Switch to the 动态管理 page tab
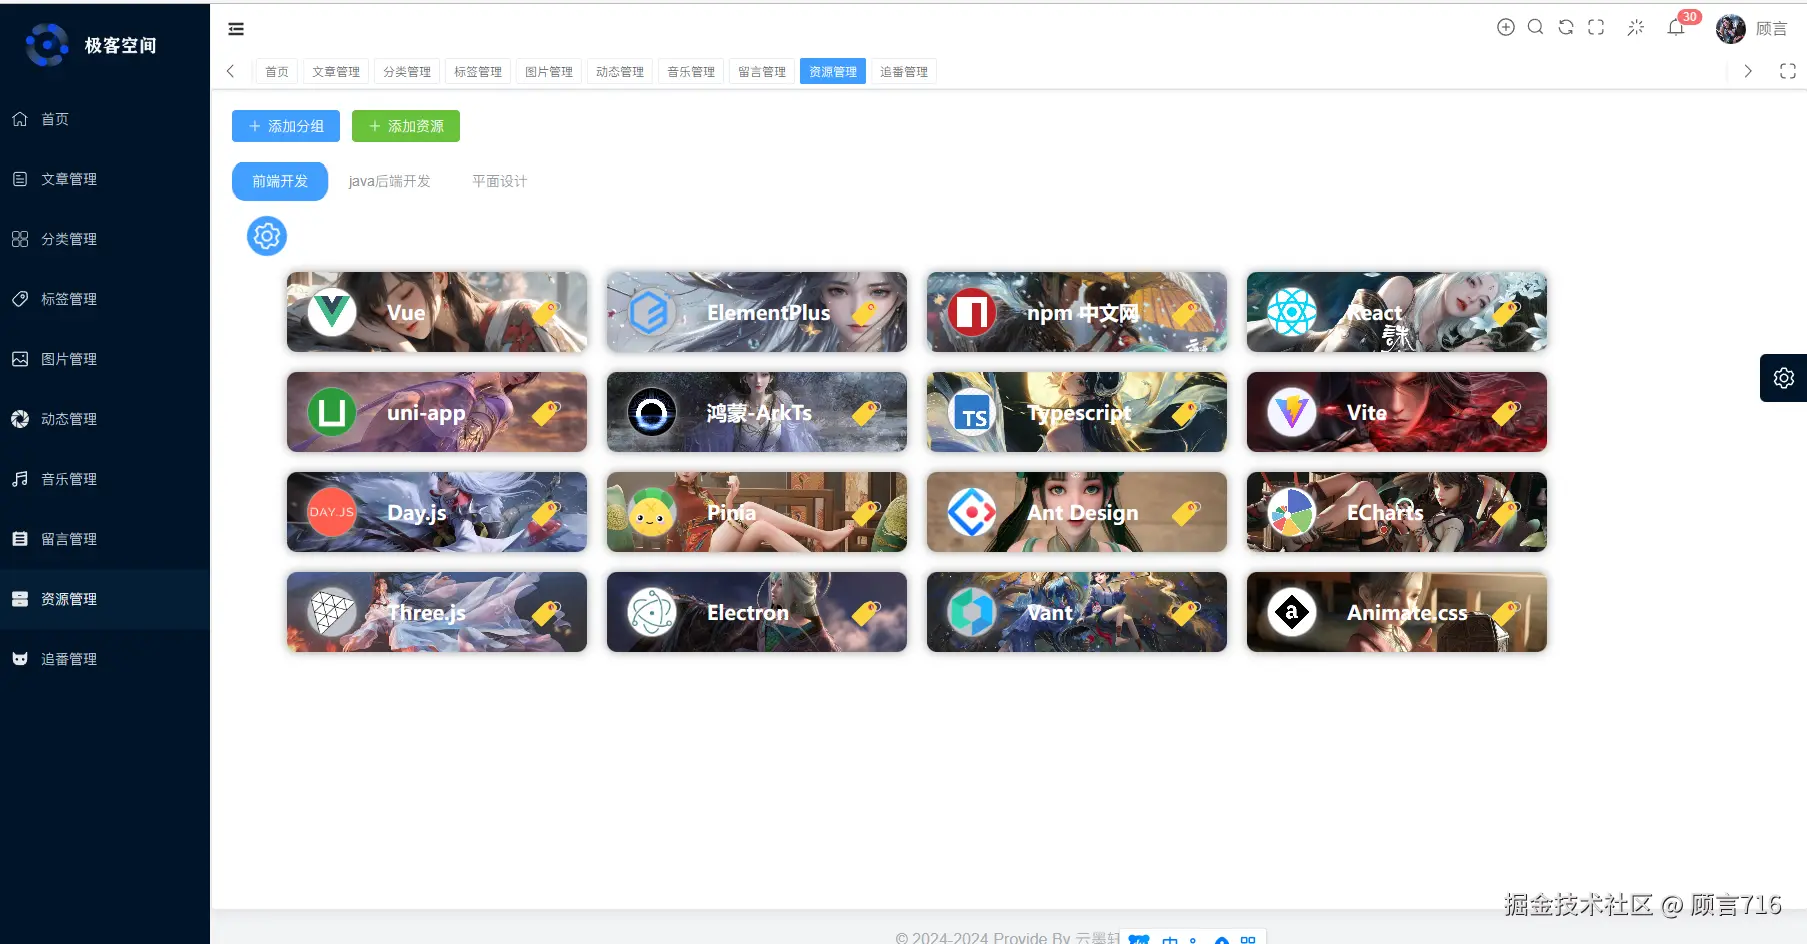Image resolution: width=1807 pixels, height=944 pixels. (620, 72)
